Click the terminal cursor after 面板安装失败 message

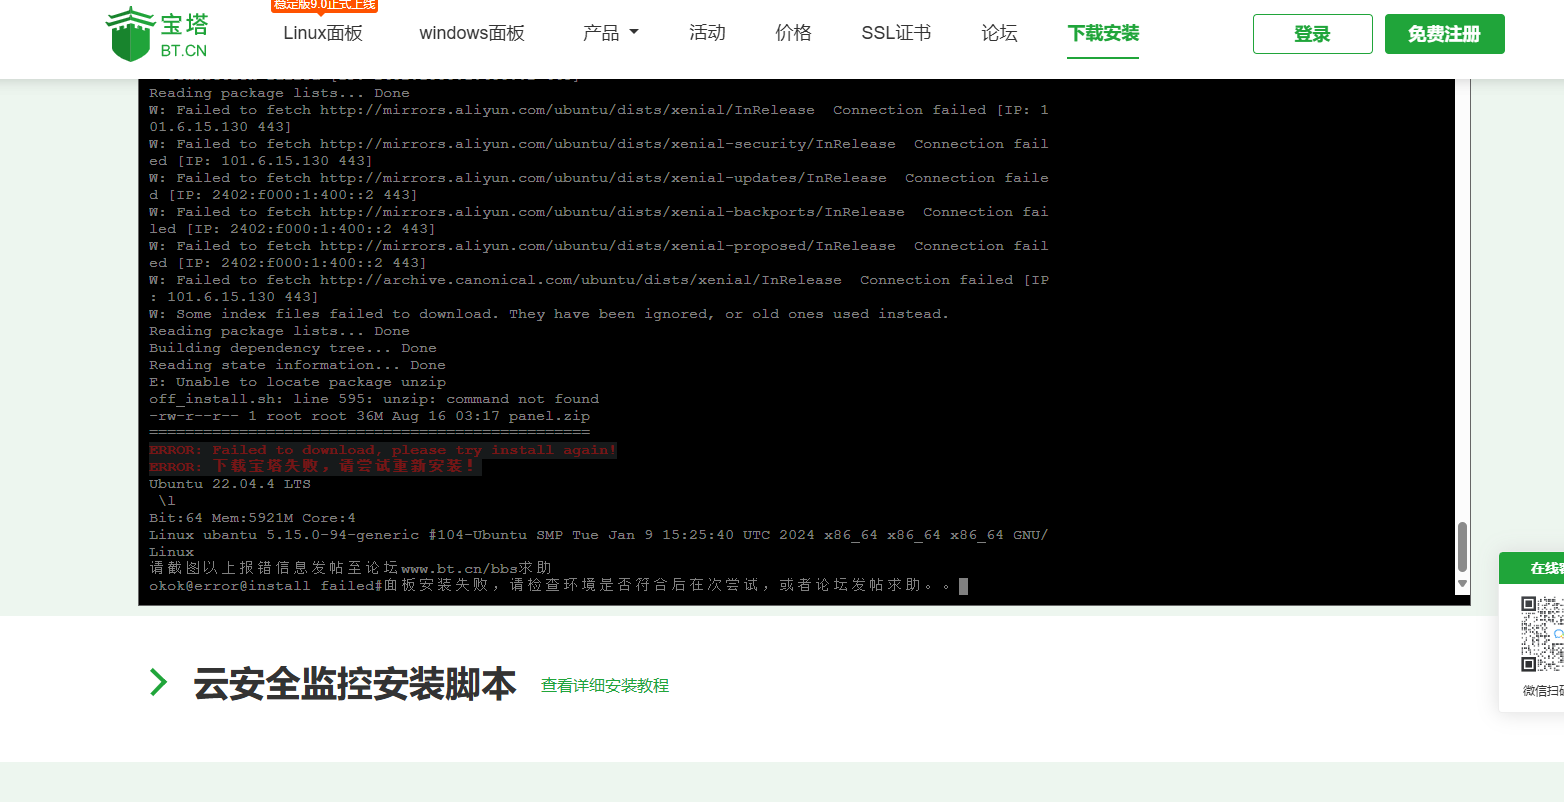pos(963,586)
